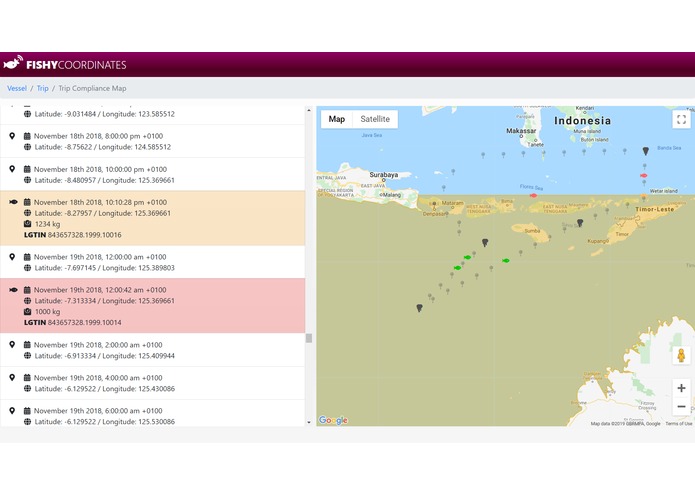
Task: Click location pin for November 18th 10:00:00 pm
Action: [x=12, y=169]
